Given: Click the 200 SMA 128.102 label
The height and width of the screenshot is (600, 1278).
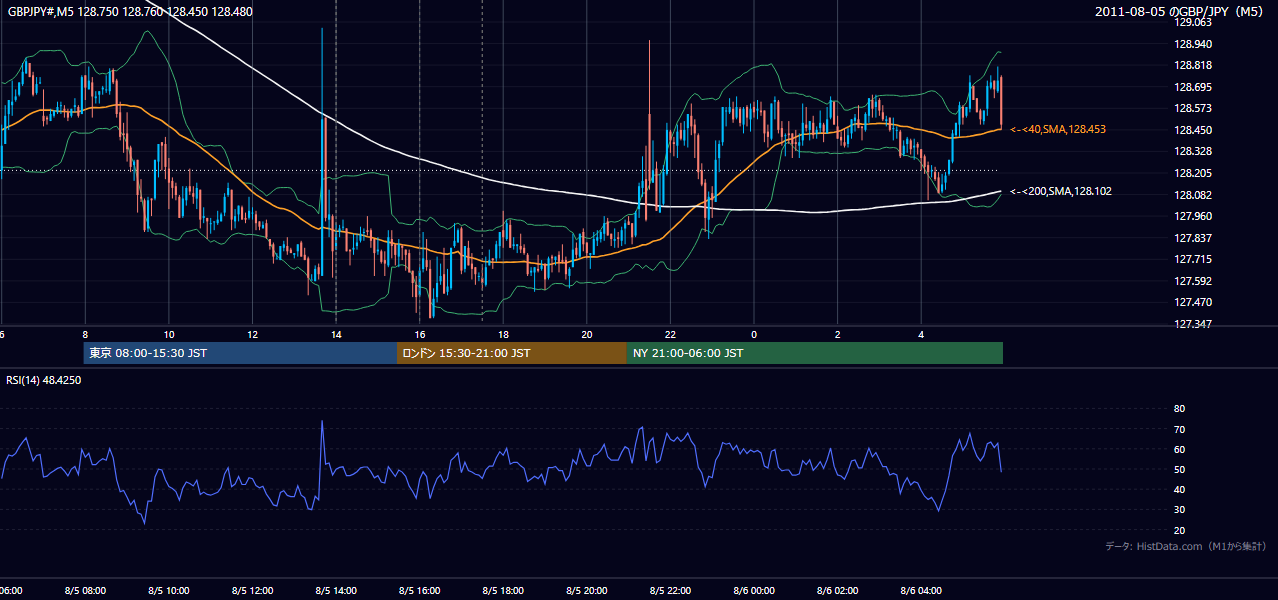Looking at the screenshot, I should [1061, 191].
